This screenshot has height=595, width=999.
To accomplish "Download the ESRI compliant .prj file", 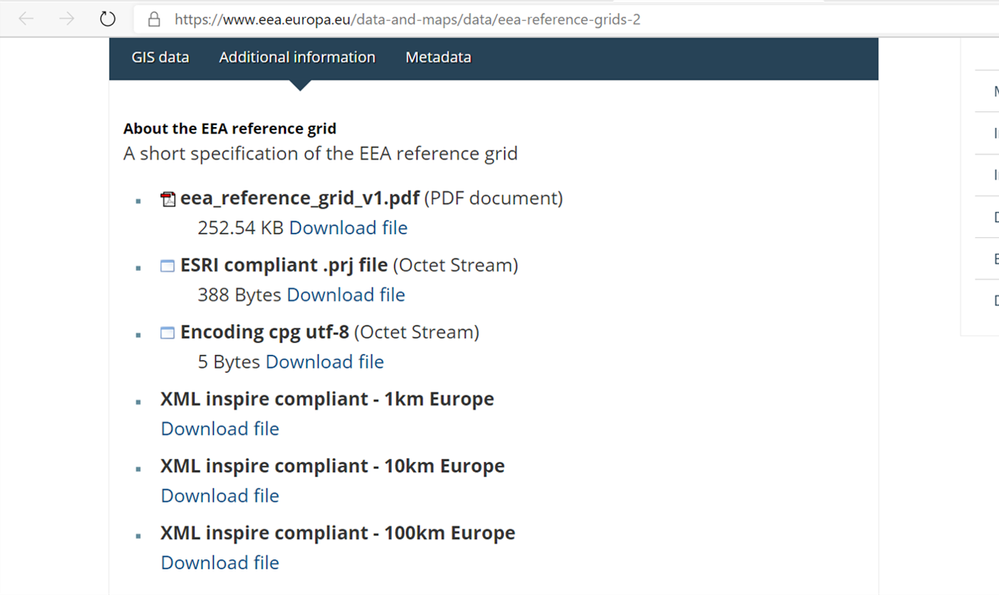I will click(x=345, y=295).
